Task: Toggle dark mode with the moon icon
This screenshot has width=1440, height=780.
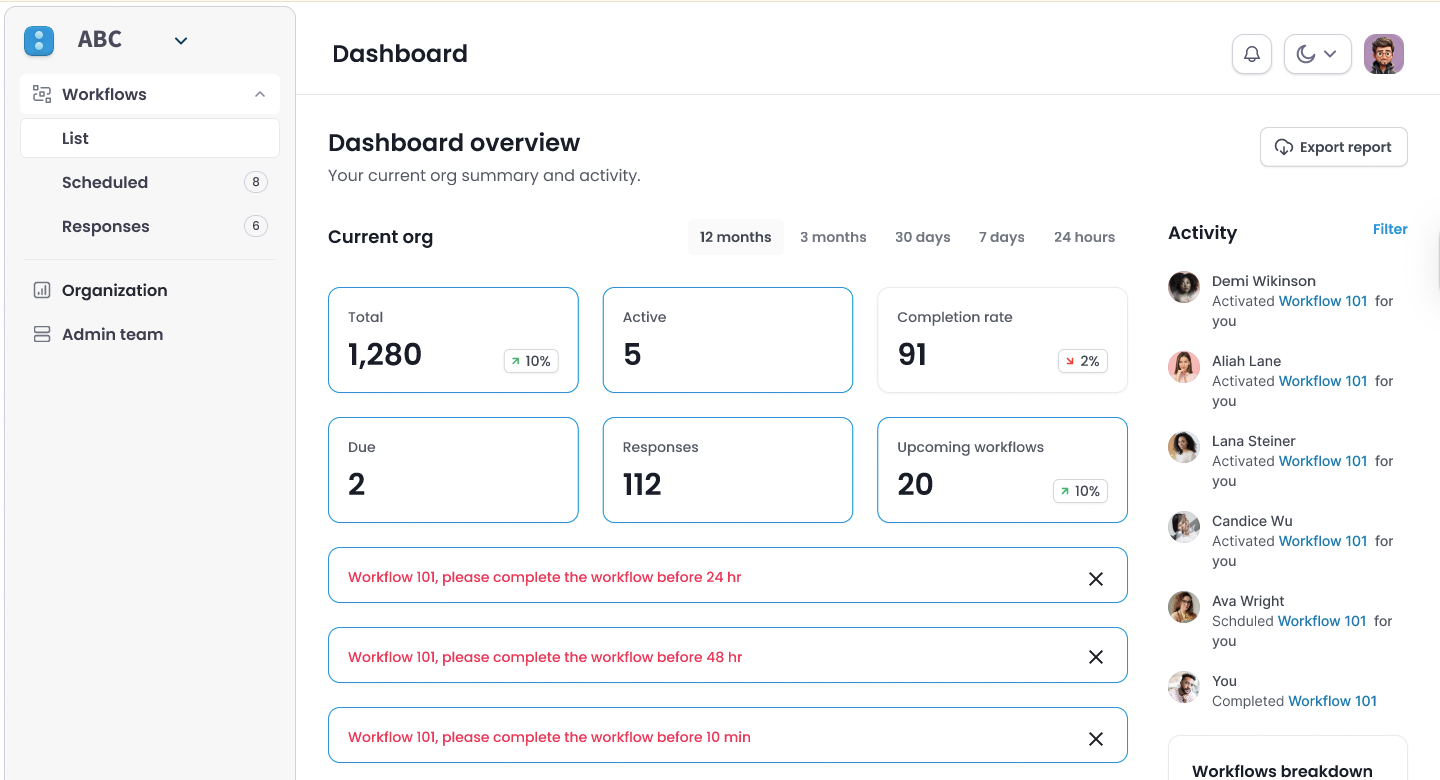Action: pyautogui.click(x=1308, y=54)
